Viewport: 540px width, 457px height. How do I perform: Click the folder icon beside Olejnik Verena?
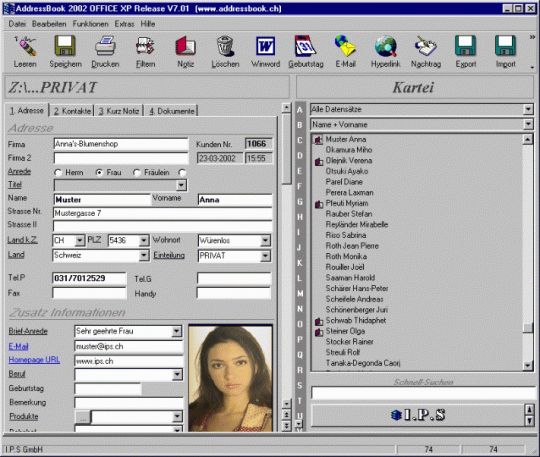pos(319,161)
